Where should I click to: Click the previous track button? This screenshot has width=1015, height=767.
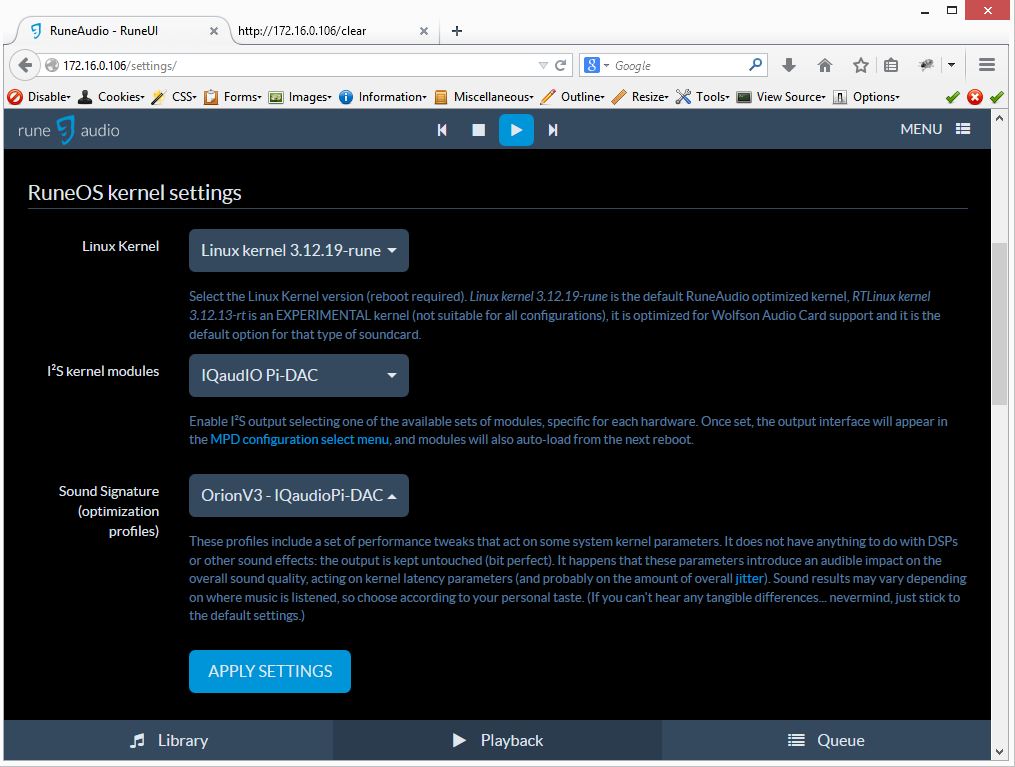click(x=442, y=130)
